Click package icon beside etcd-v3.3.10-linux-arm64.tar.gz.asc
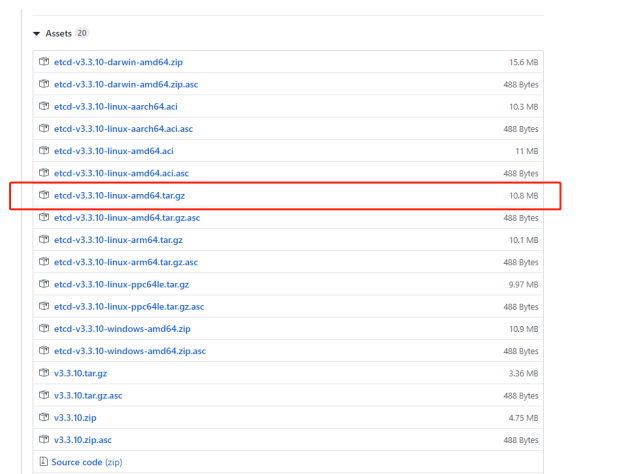This screenshot has width=625, height=474. pos(44,262)
